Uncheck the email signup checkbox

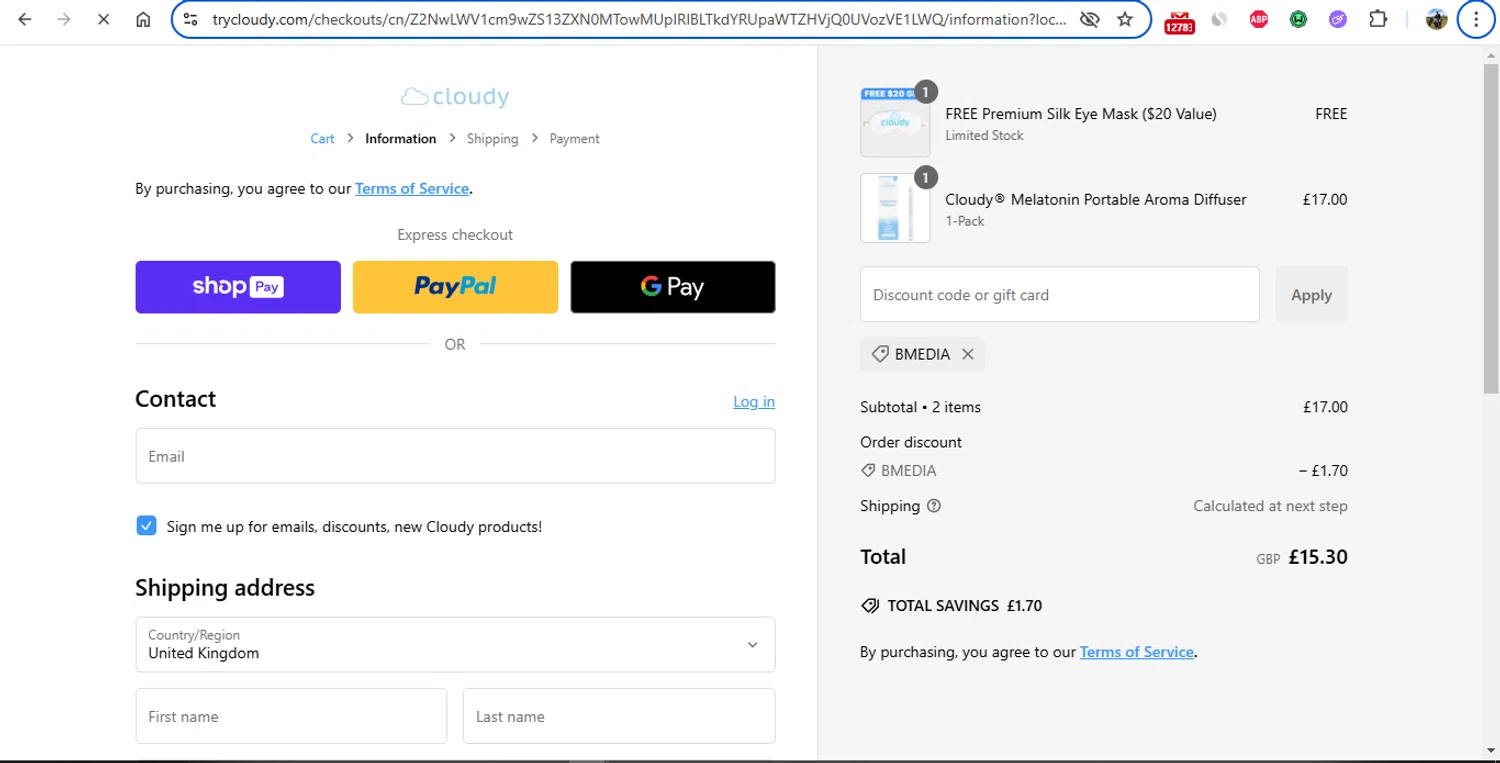(146, 526)
